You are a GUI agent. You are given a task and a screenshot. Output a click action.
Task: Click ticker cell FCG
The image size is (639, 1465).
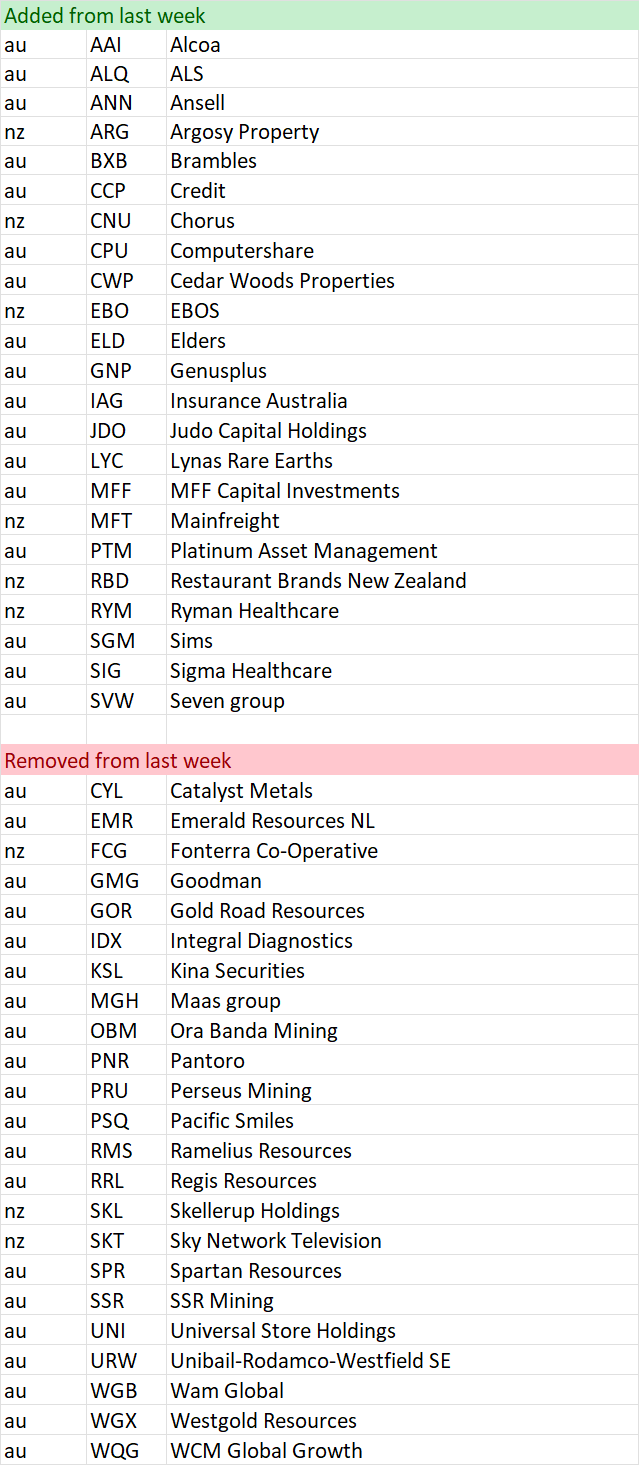coord(126,850)
